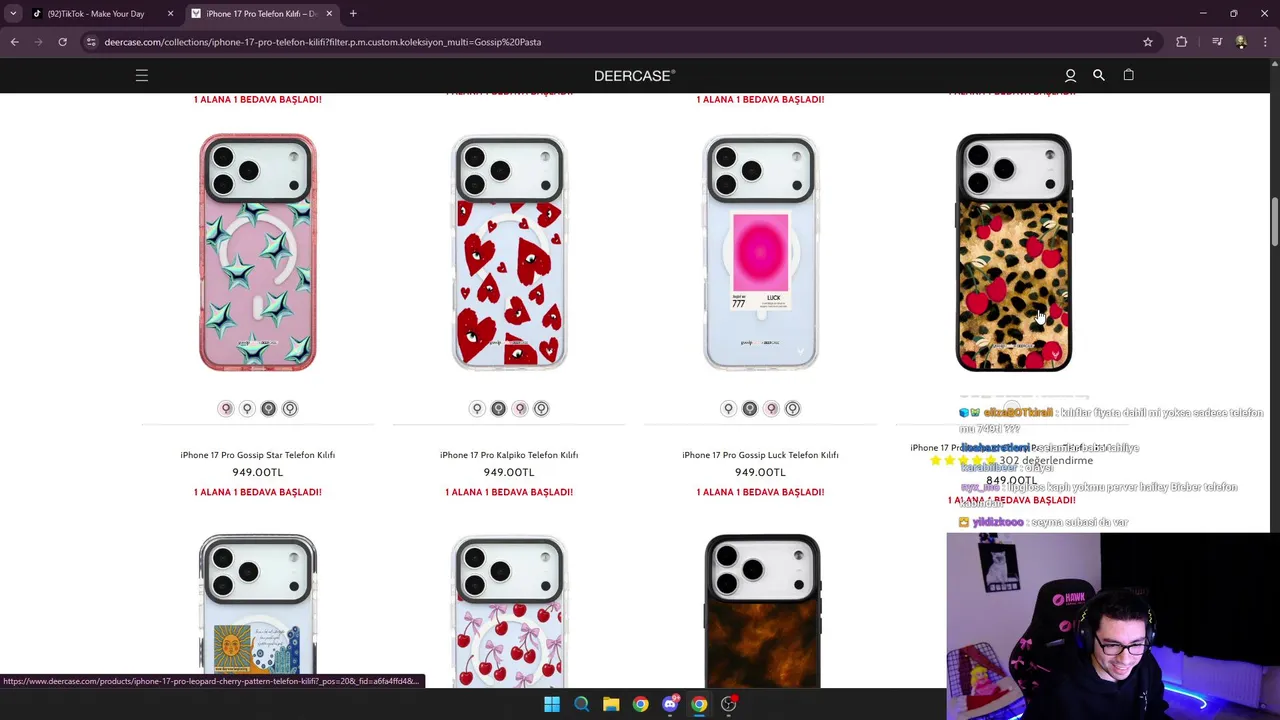
Task: Open iPhone 17 Pro Gossip Luck Telefon Kılıfı link
Action: [x=760, y=455]
